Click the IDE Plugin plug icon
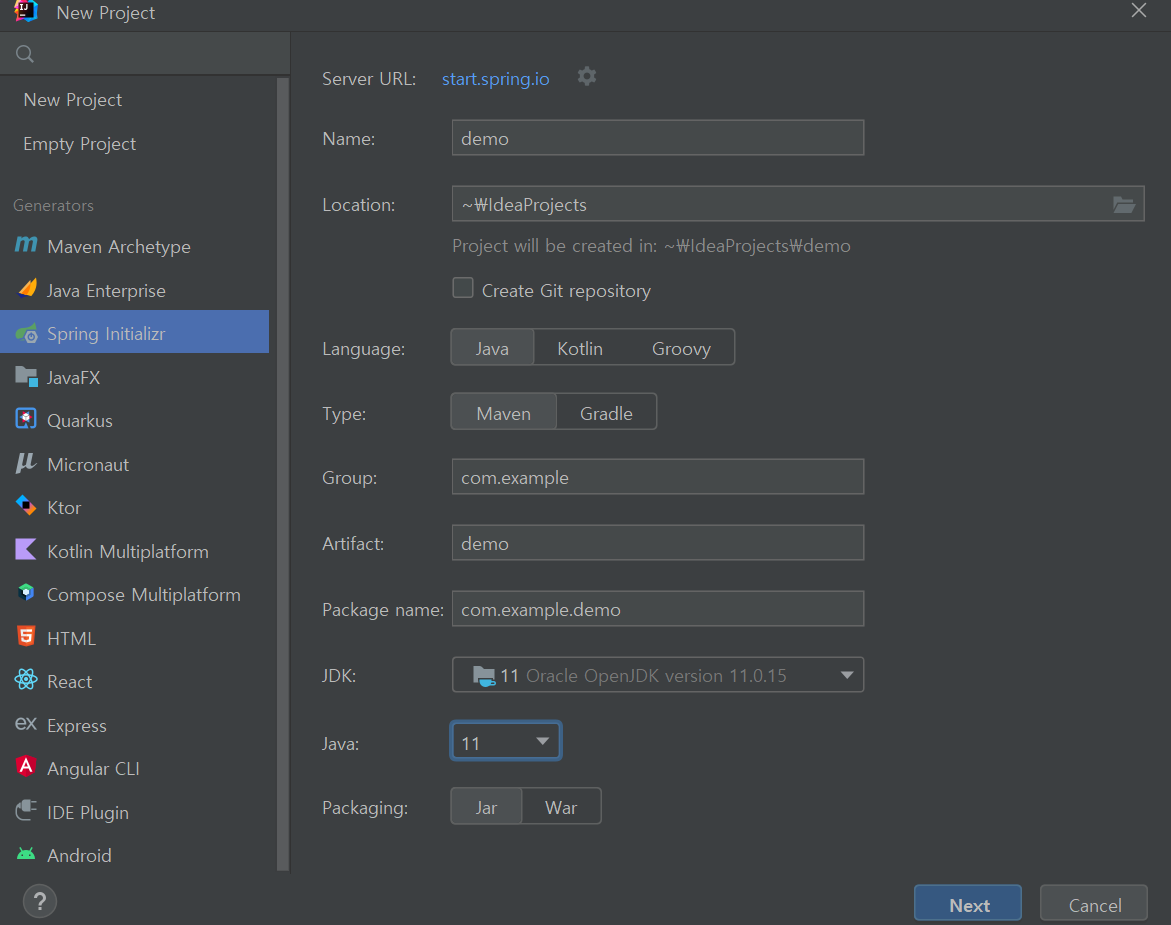This screenshot has height=925, width=1171. [x=26, y=810]
